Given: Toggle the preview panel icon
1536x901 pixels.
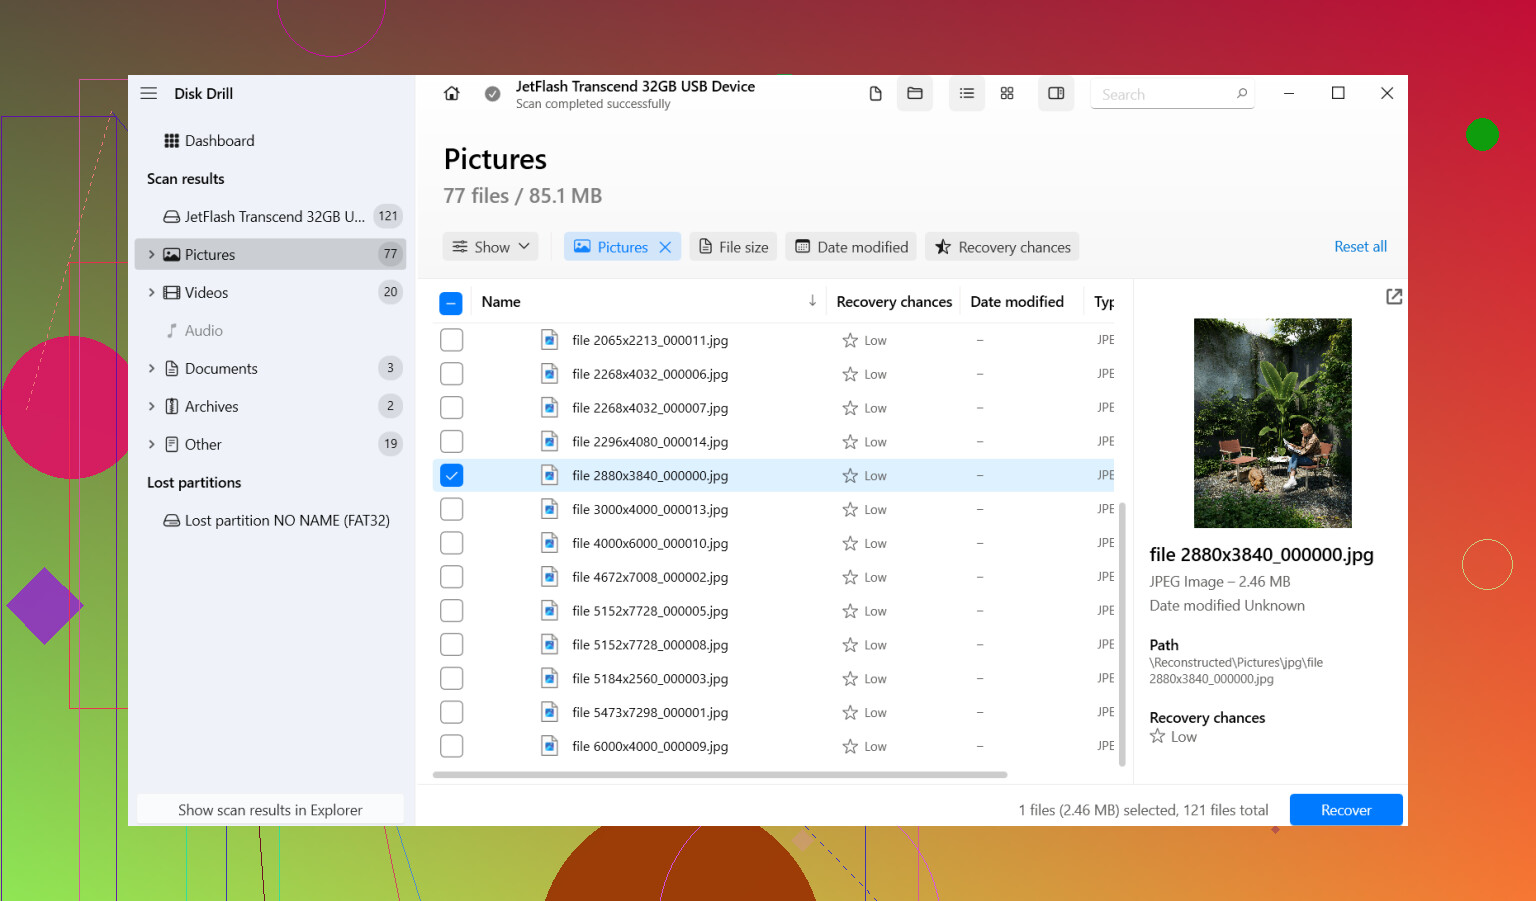Looking at the screenshot, I should click(1056, 93).
